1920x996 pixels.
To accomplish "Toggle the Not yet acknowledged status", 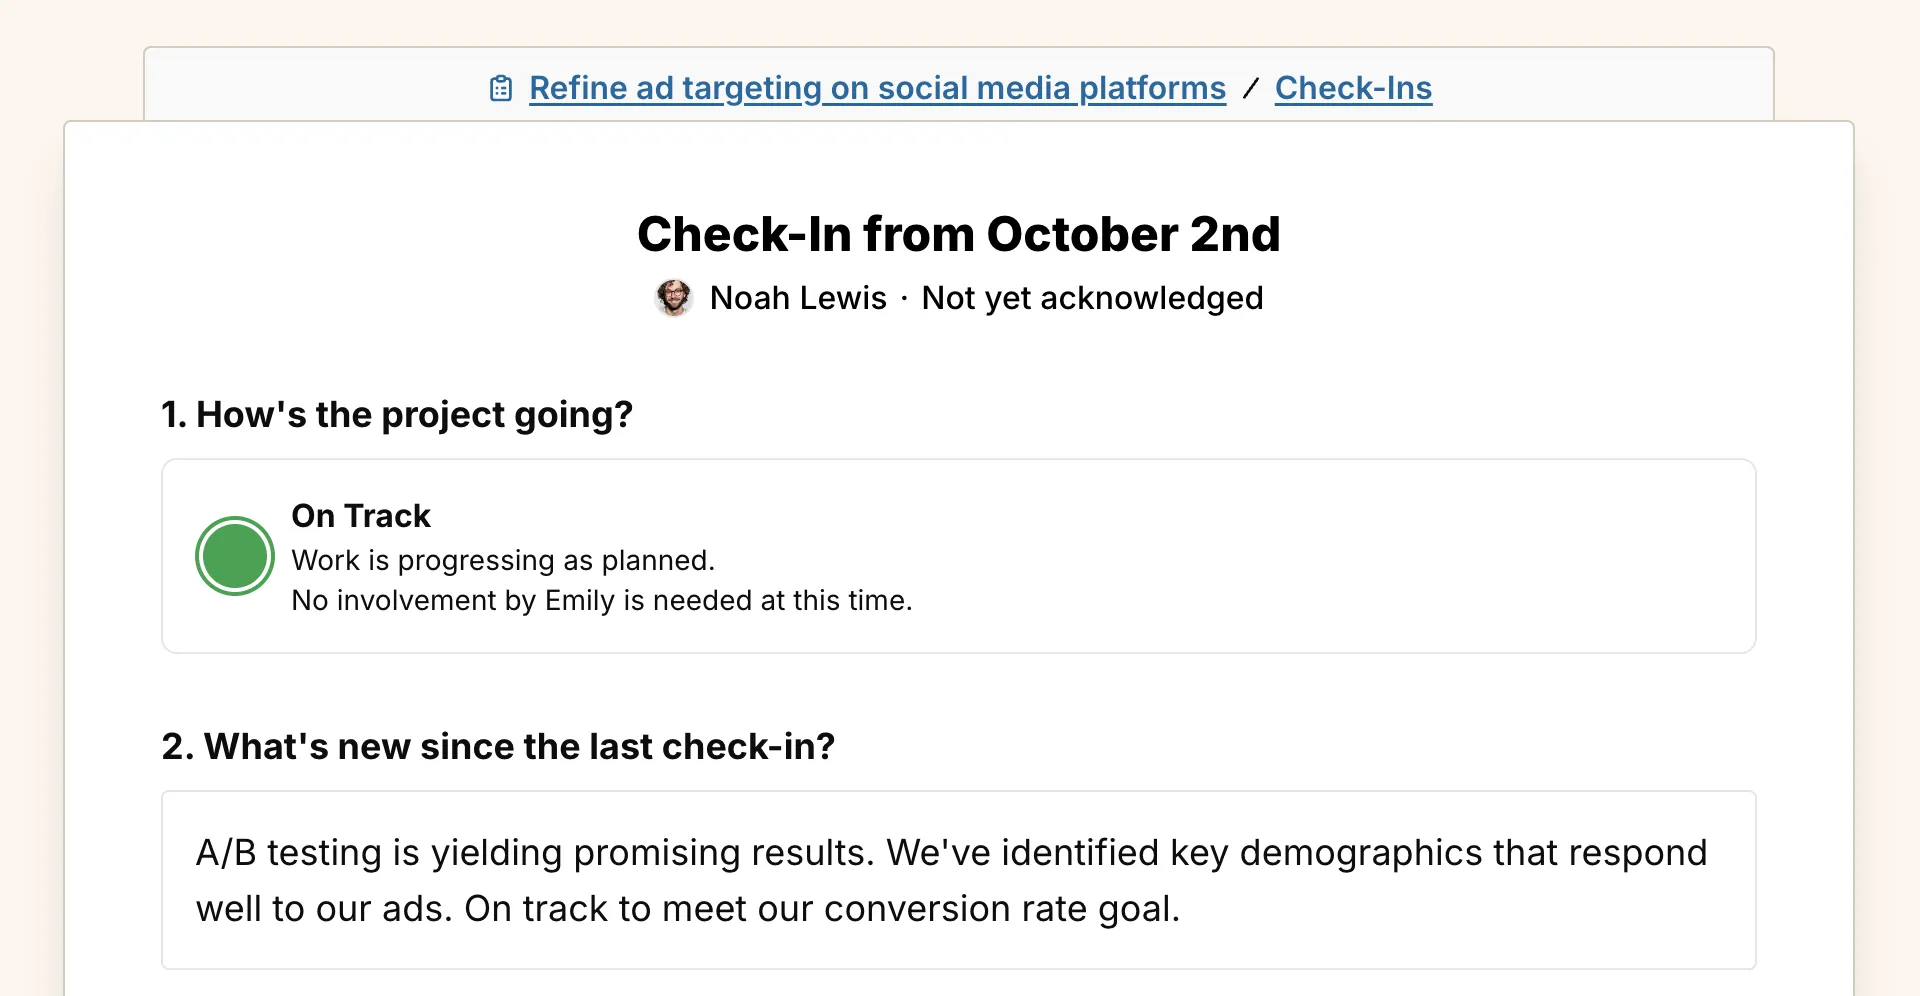I will point(1092,297).
